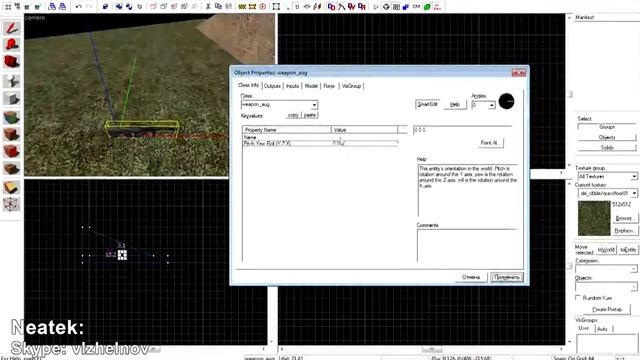Click the black angle compass dial
This screenshot has height=360, width=640.
coord(506,101)
